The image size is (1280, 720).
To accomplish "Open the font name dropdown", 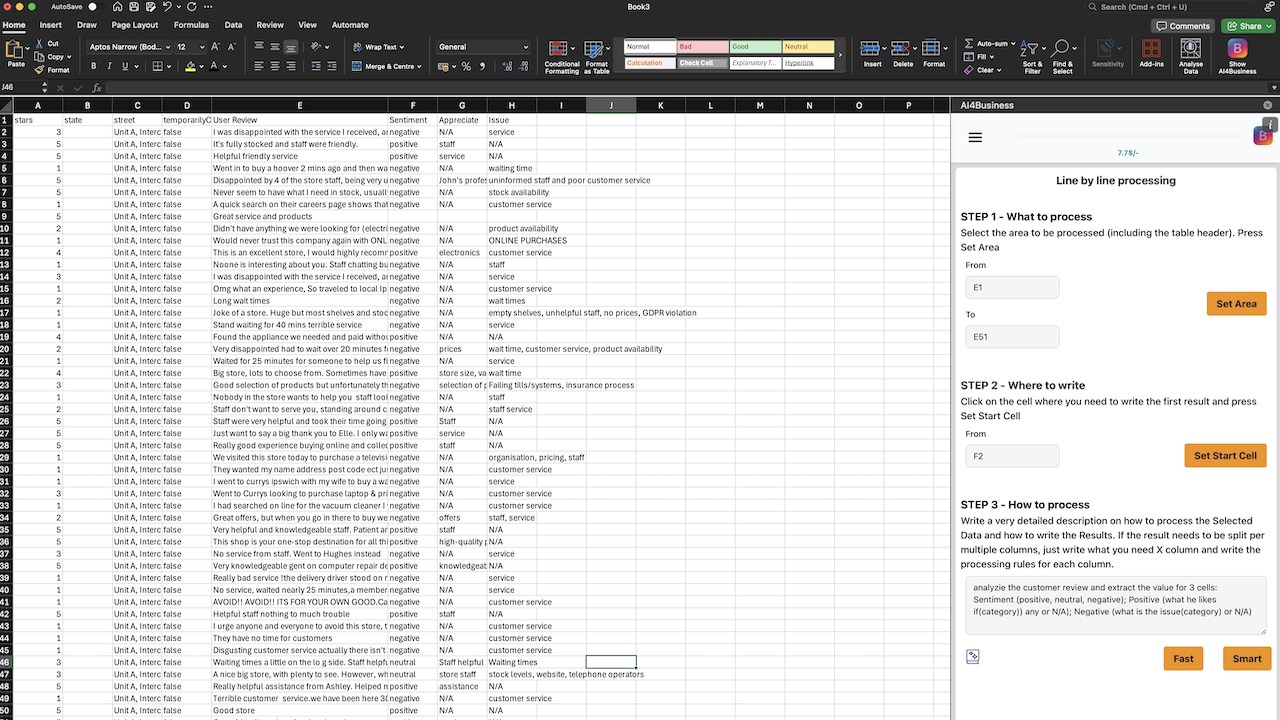I will tap(168, 47).
